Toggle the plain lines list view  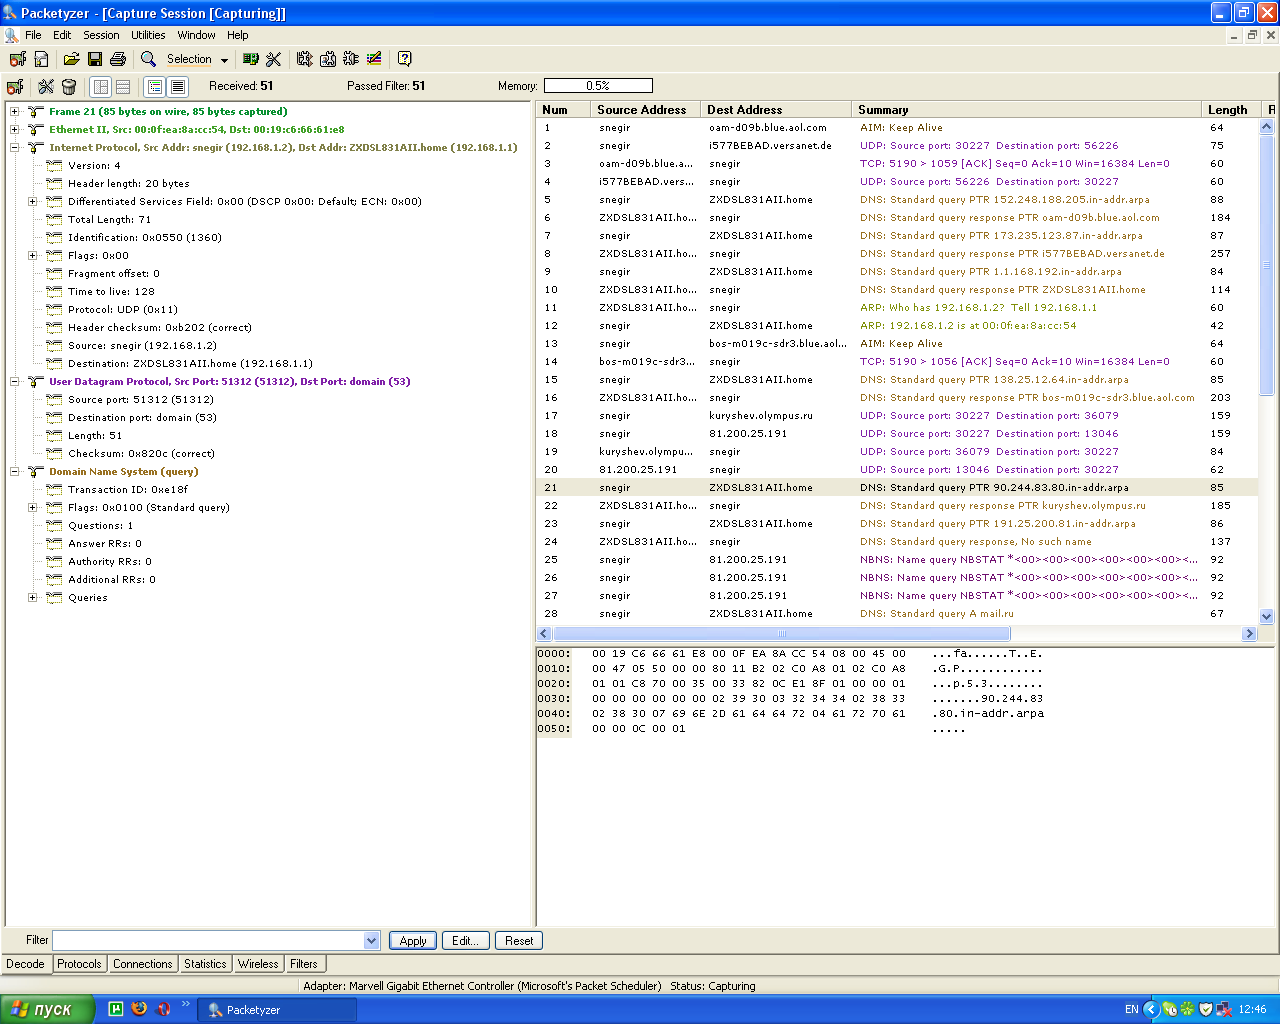click(x=177, y=87)
